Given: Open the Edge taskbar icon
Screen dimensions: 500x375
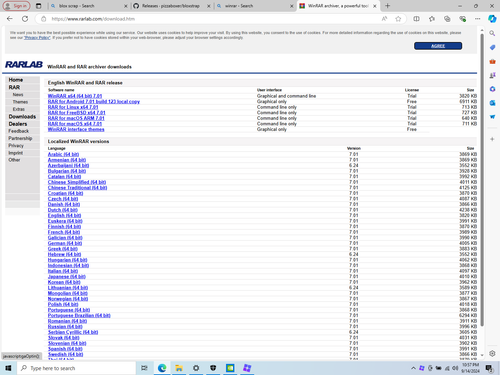Looking at the screenshot, I should [162, 368].
